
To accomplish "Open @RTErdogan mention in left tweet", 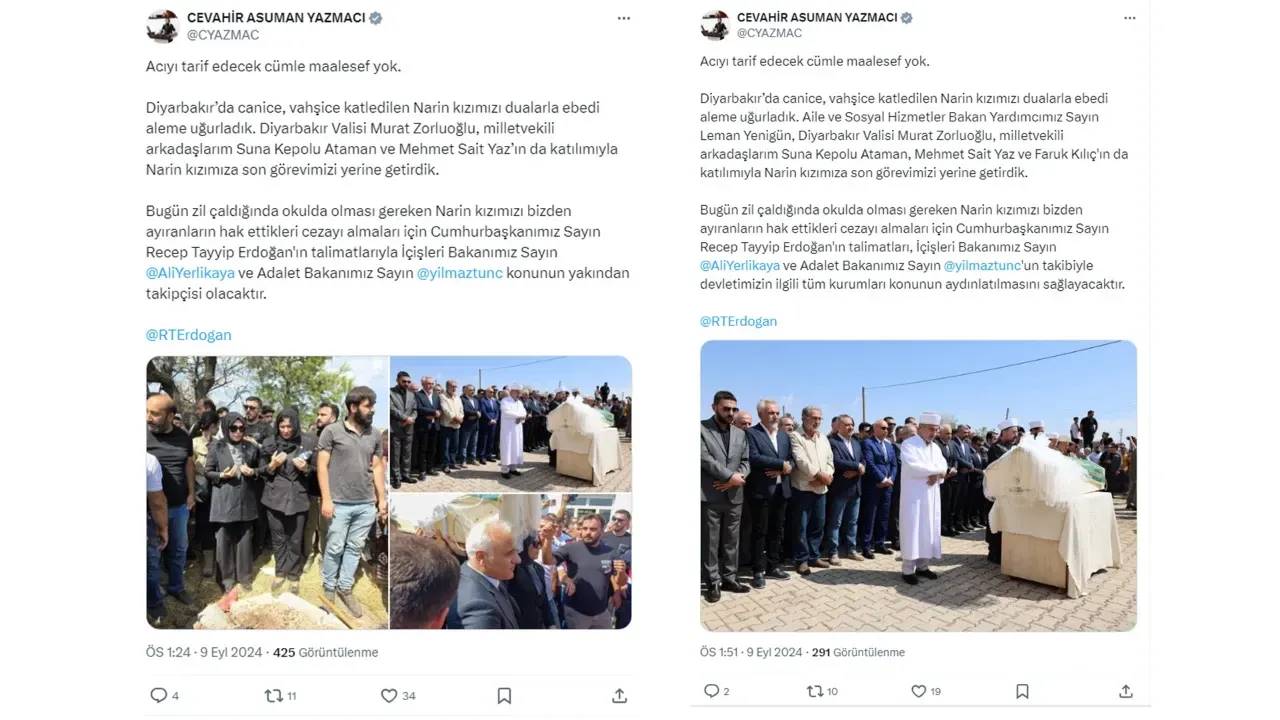I will pyautogui.click(x=188, y=335).
